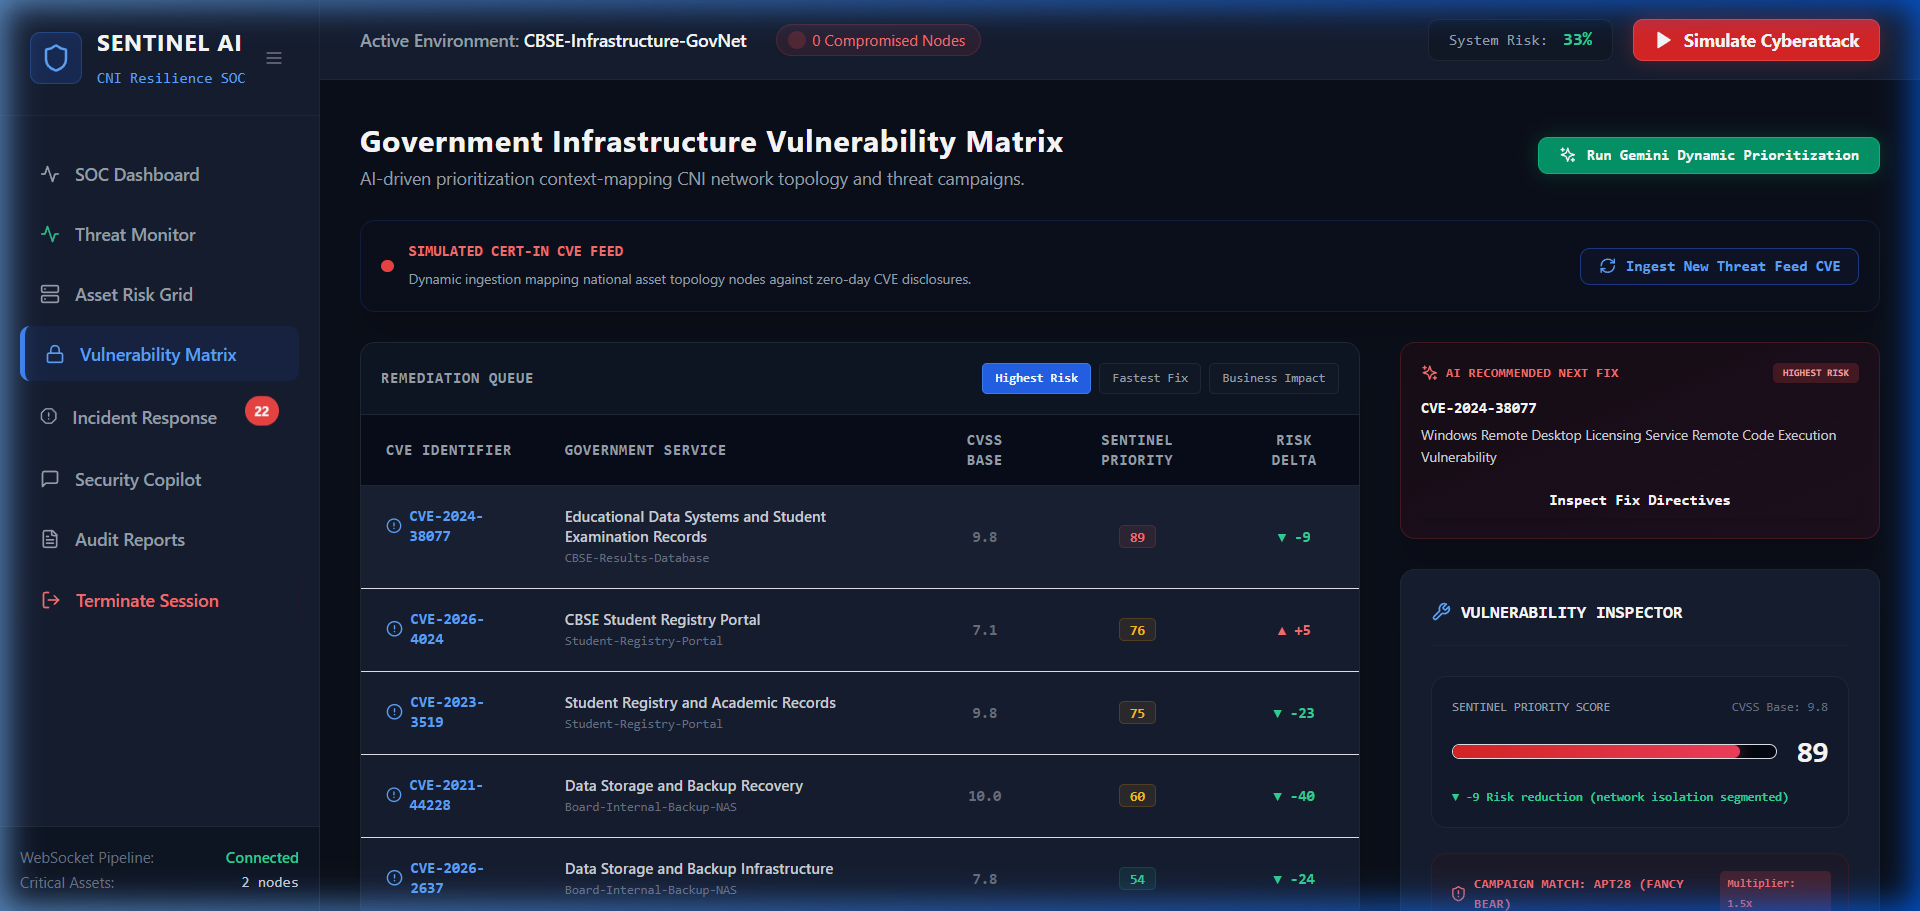
Task: Click the sparkle icon in AI Recommended Next Fix
Action: (x=1430, y=373)
